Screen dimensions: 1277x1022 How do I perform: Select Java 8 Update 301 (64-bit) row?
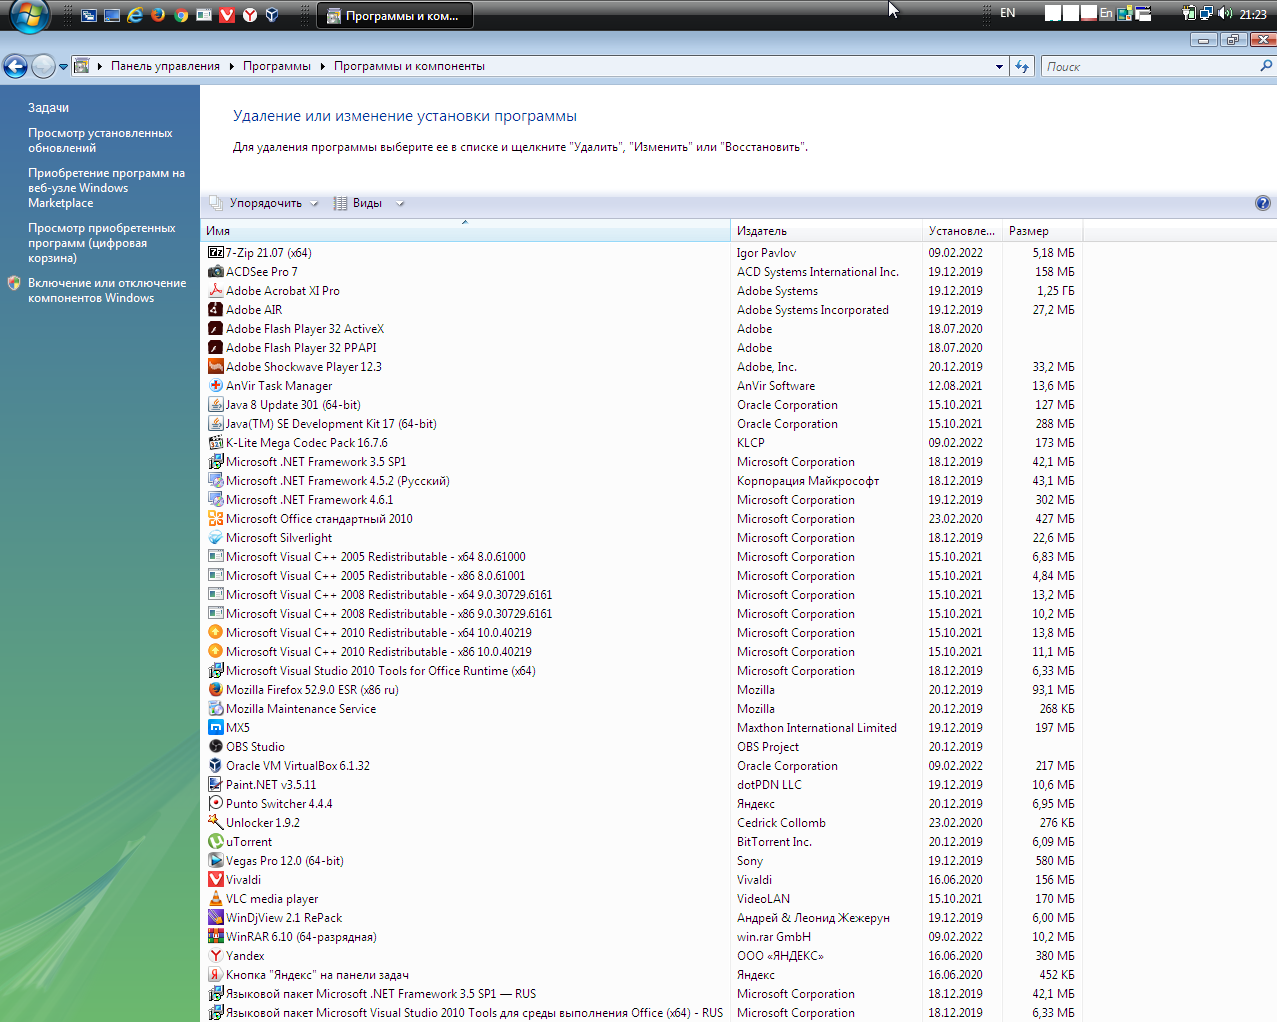pyautogui.click(x=641, y=405)
